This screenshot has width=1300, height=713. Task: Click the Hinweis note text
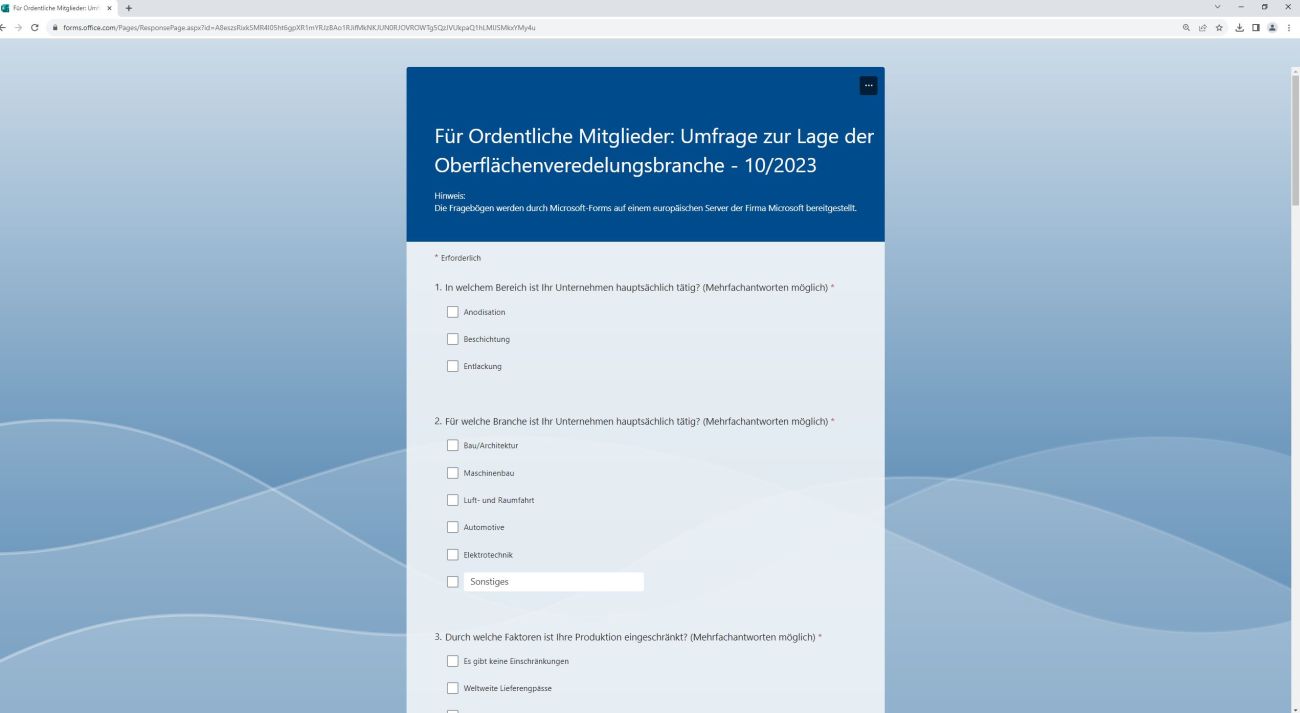[x=645, y=202]
